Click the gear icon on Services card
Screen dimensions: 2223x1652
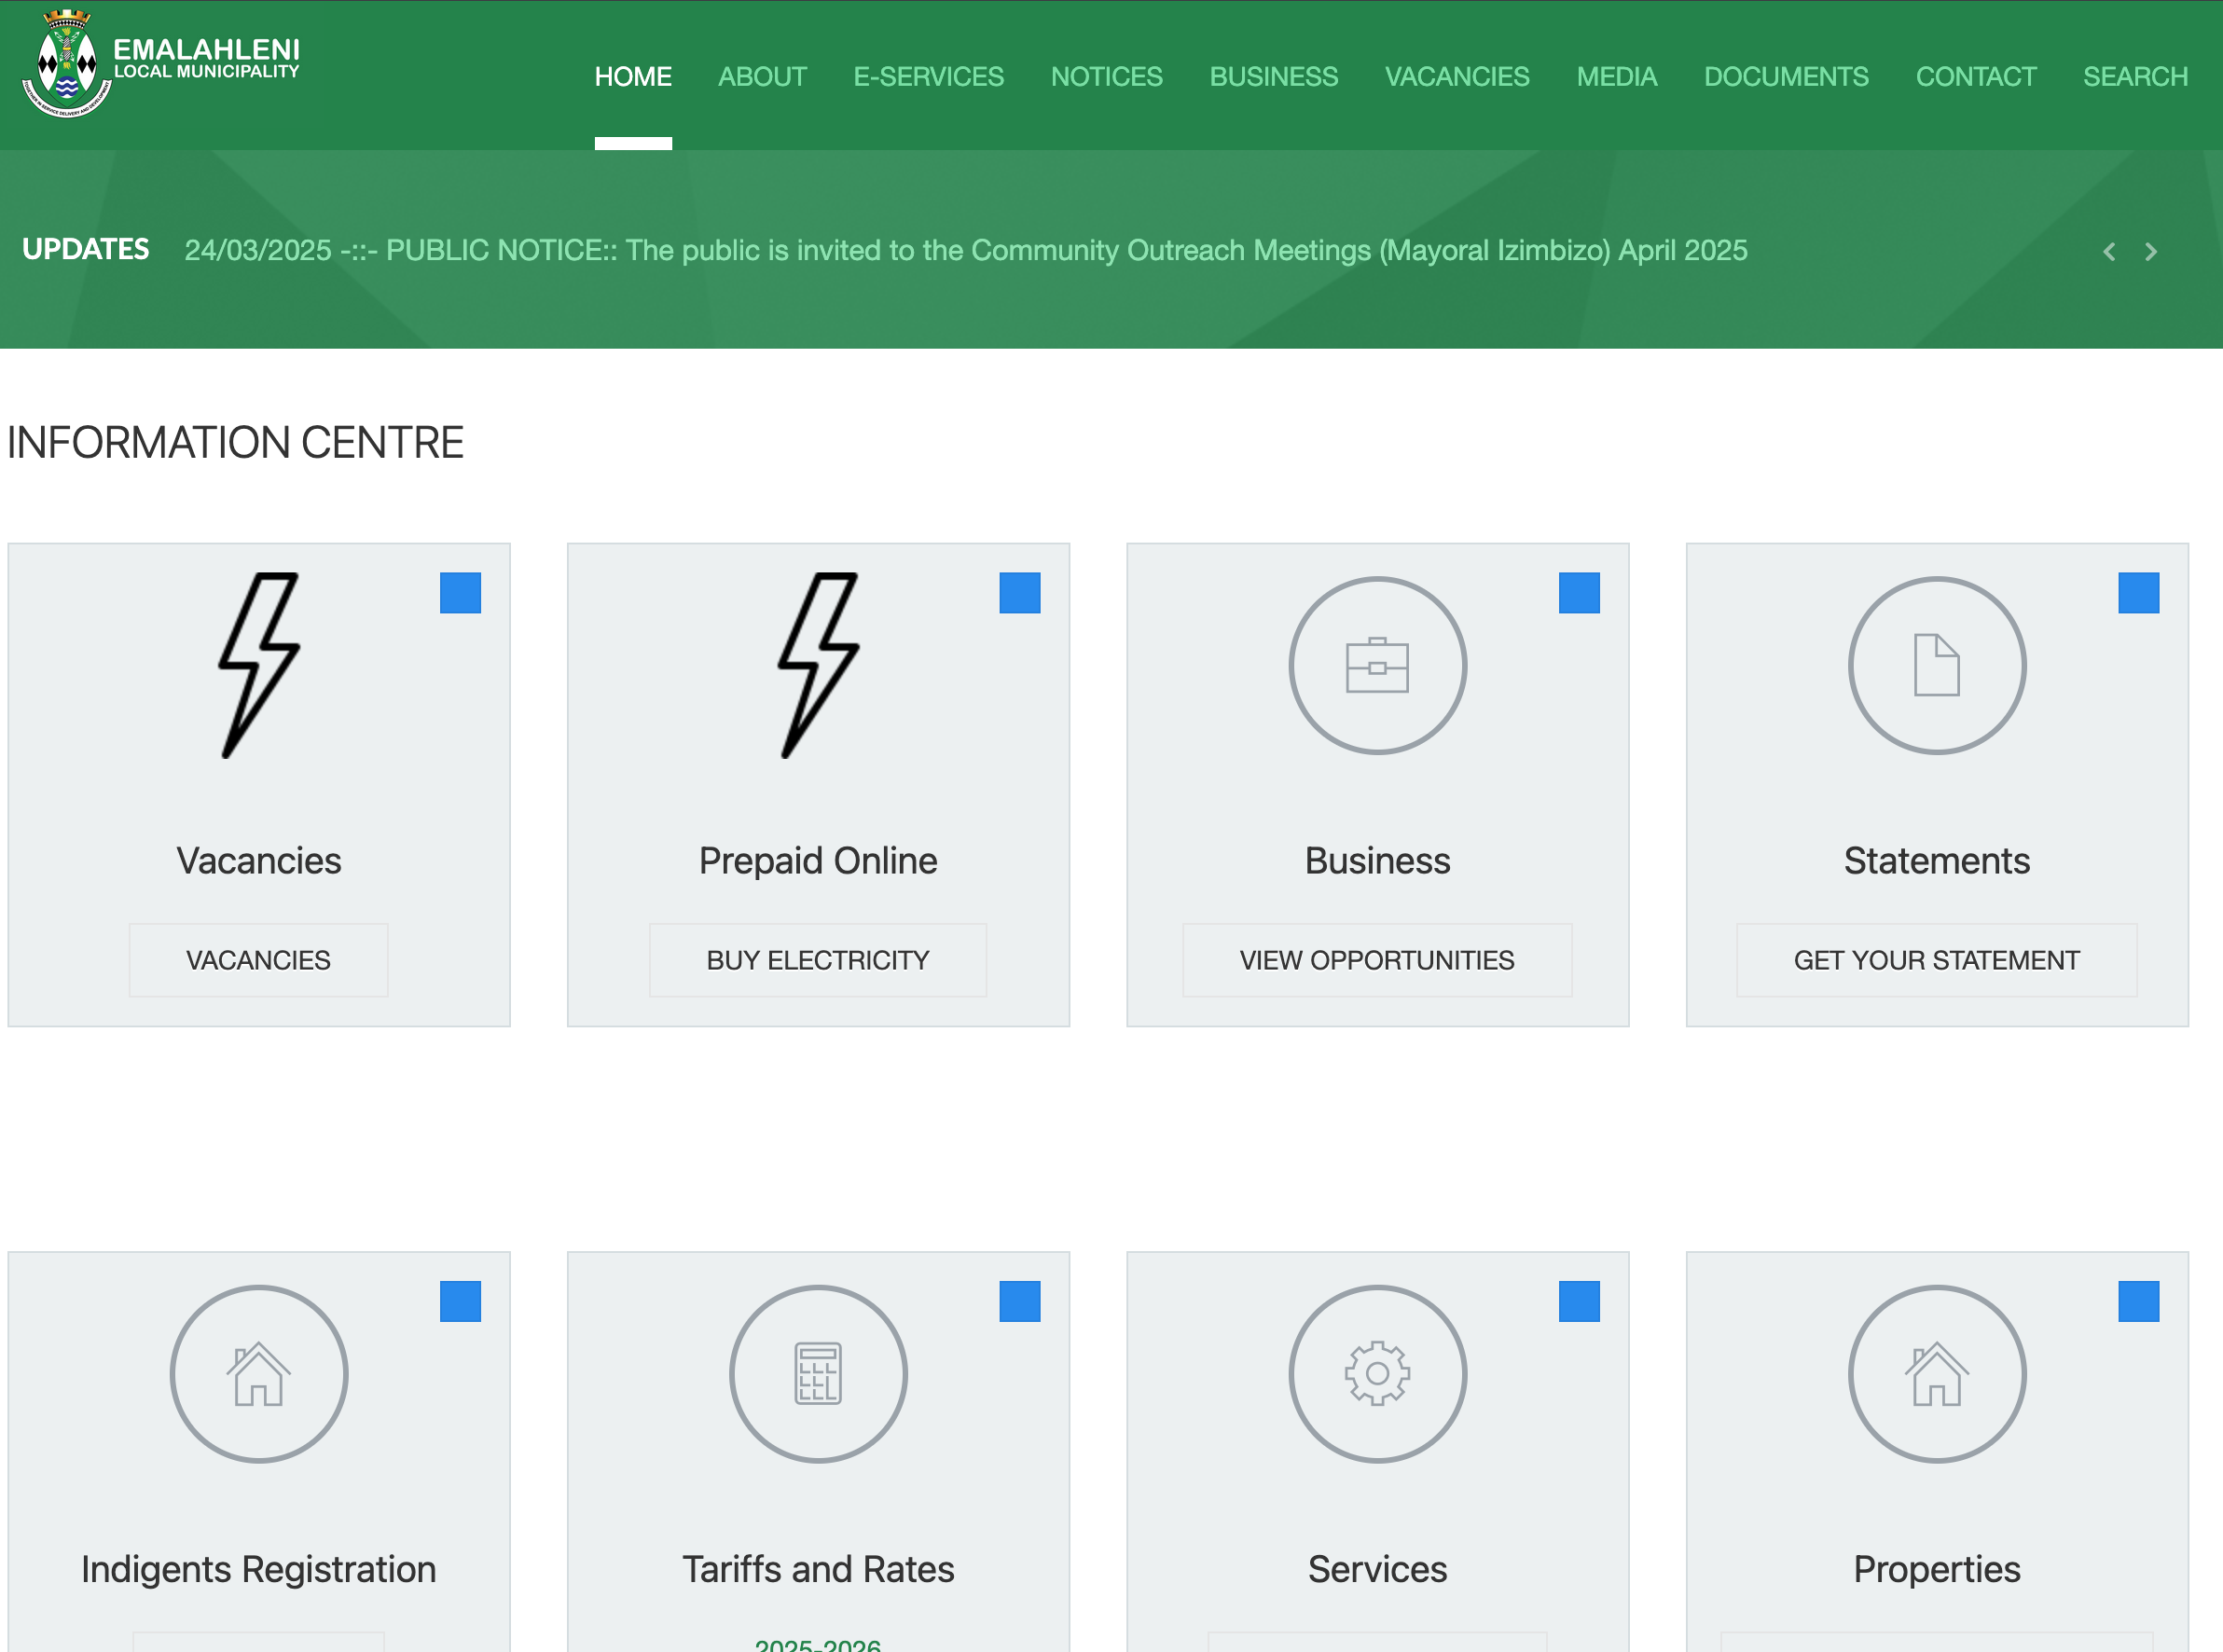point(1377,1374)
